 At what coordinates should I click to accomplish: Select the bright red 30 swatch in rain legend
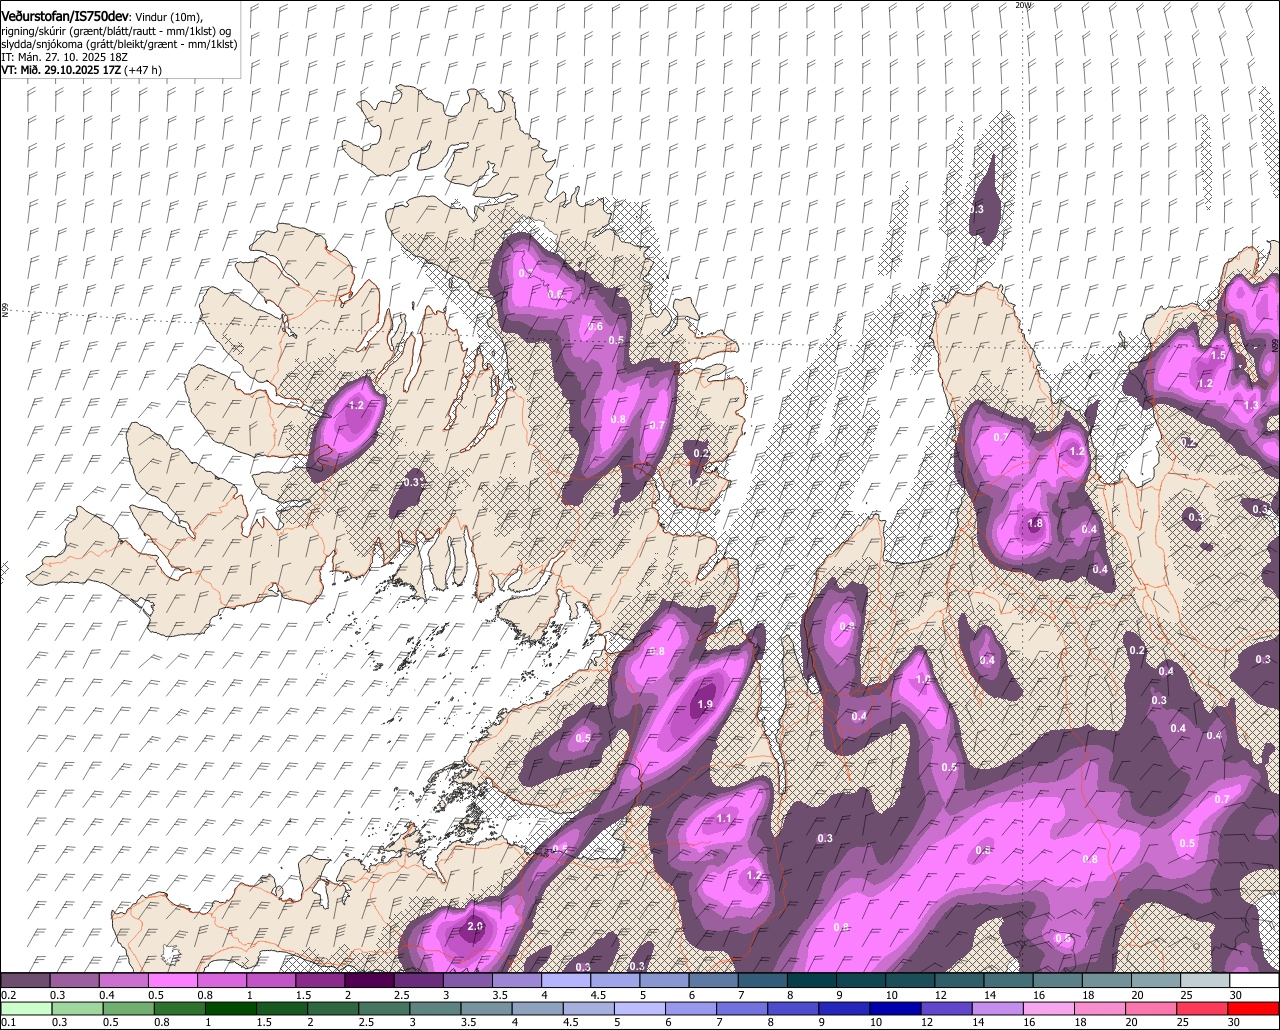coord(1254,1008)
